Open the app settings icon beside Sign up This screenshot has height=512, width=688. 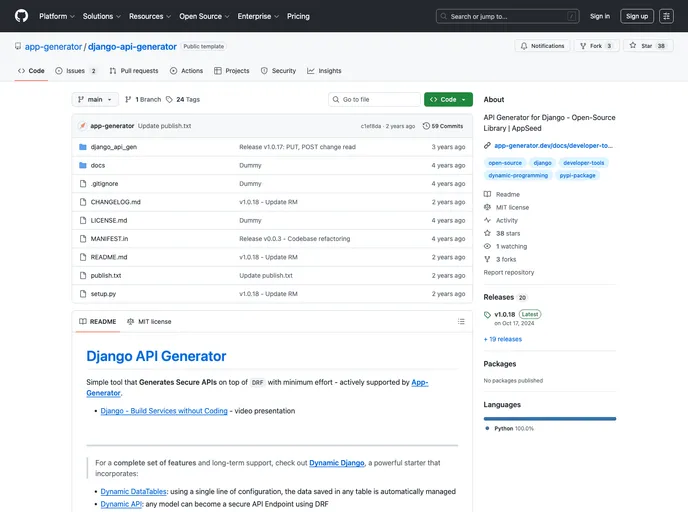pos(666,16)
